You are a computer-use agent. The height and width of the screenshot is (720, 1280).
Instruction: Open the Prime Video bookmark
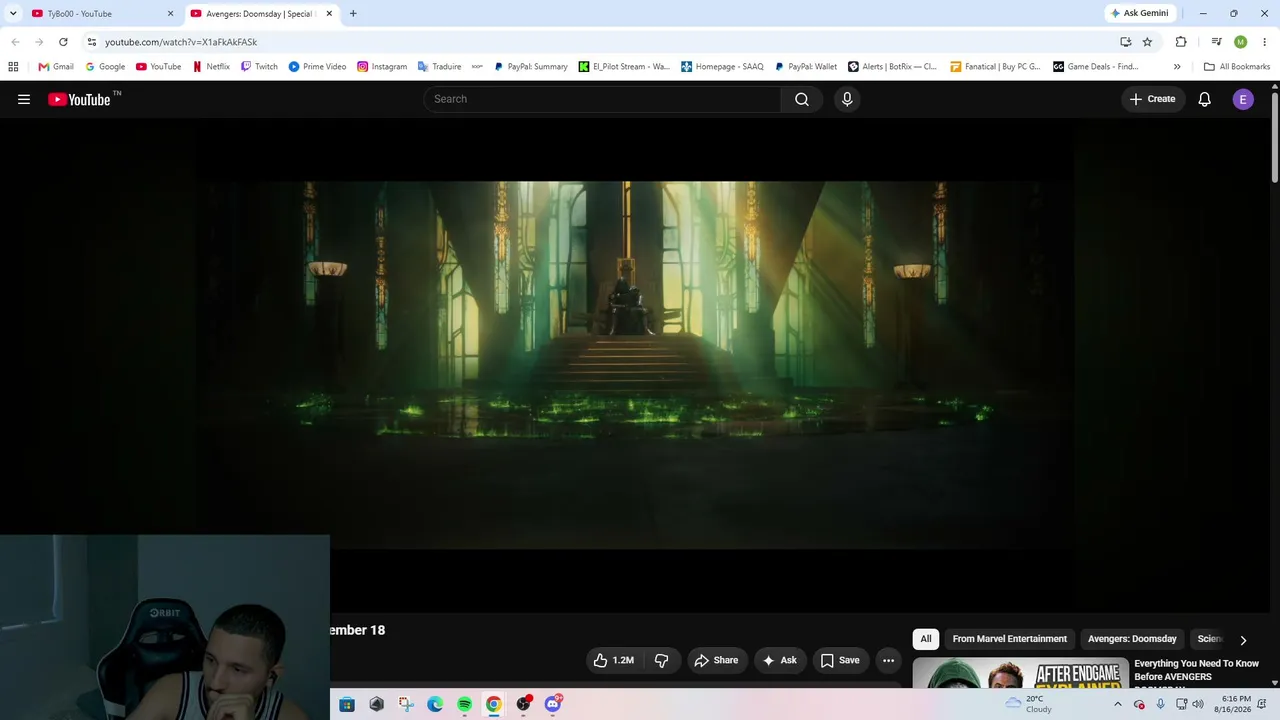[x=317, y=67]
